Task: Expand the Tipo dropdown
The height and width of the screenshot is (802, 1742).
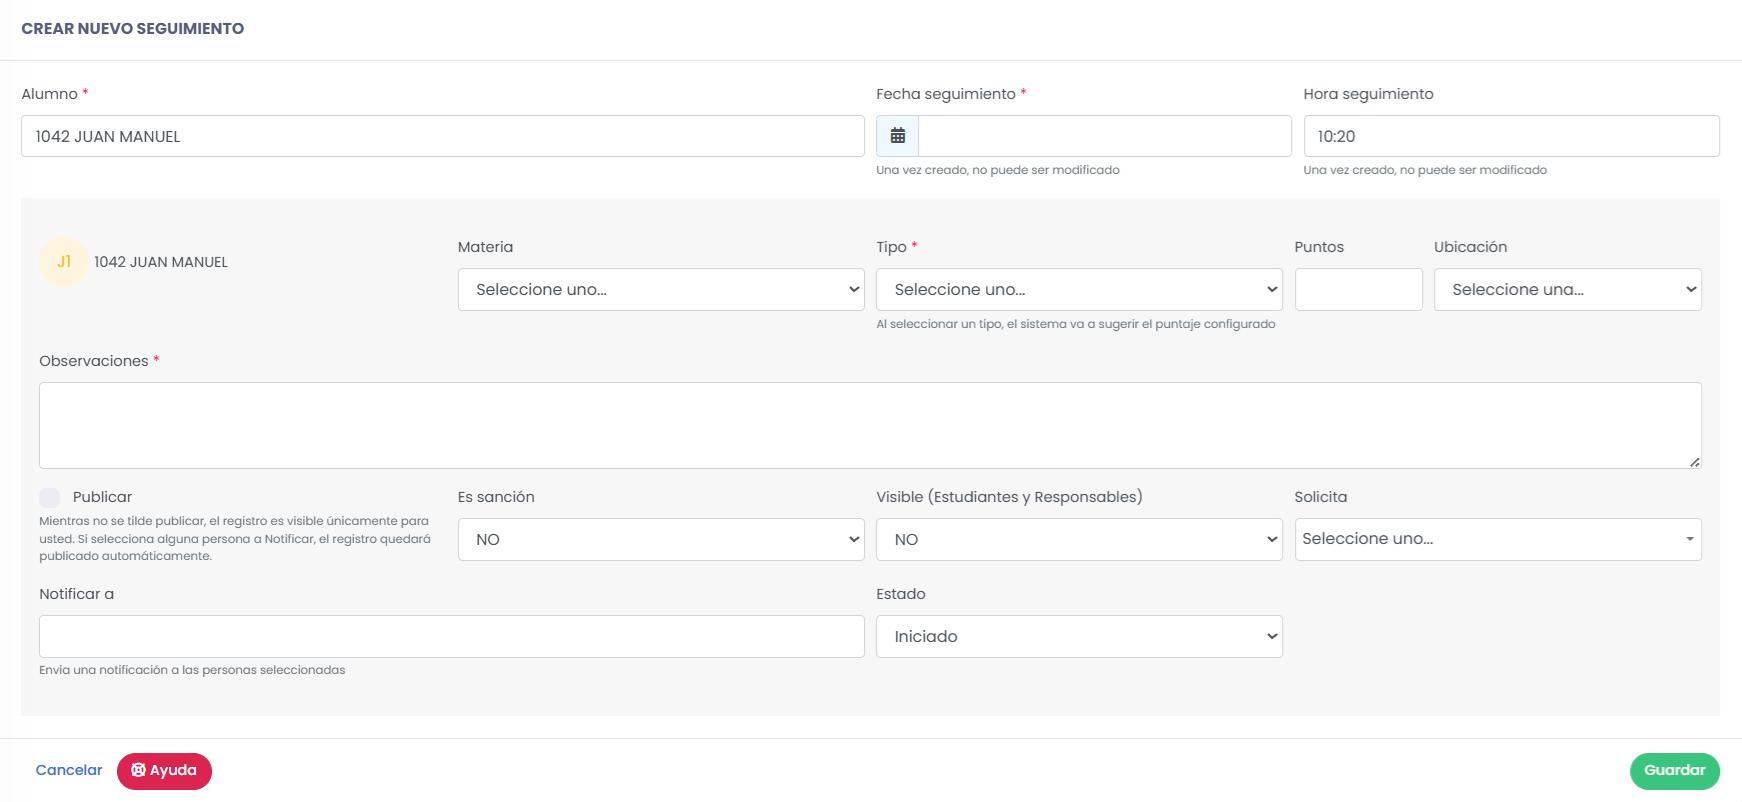Action: [x=1079, y=289]
